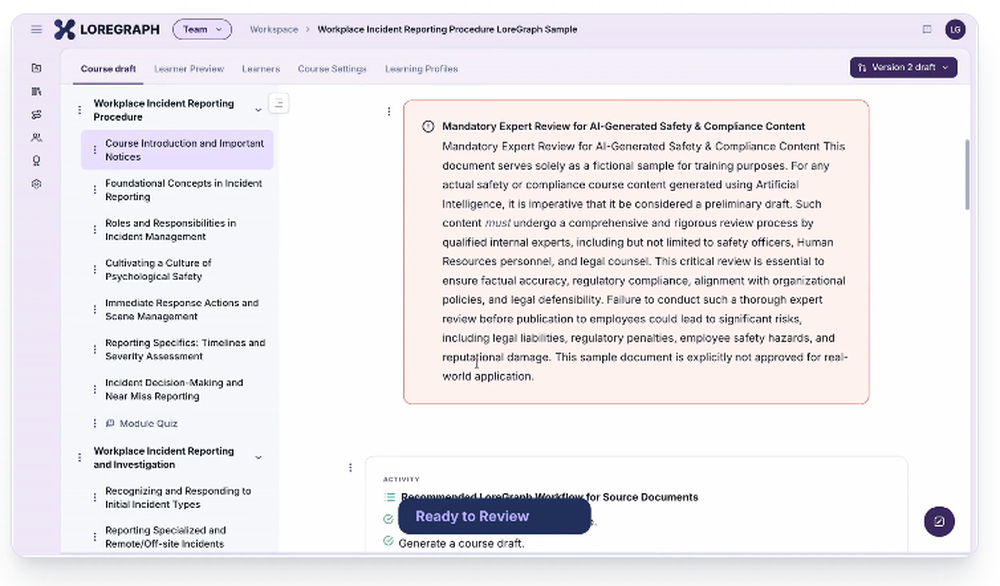Open options for Recognizing and Responding lesson

click(95, 497)
